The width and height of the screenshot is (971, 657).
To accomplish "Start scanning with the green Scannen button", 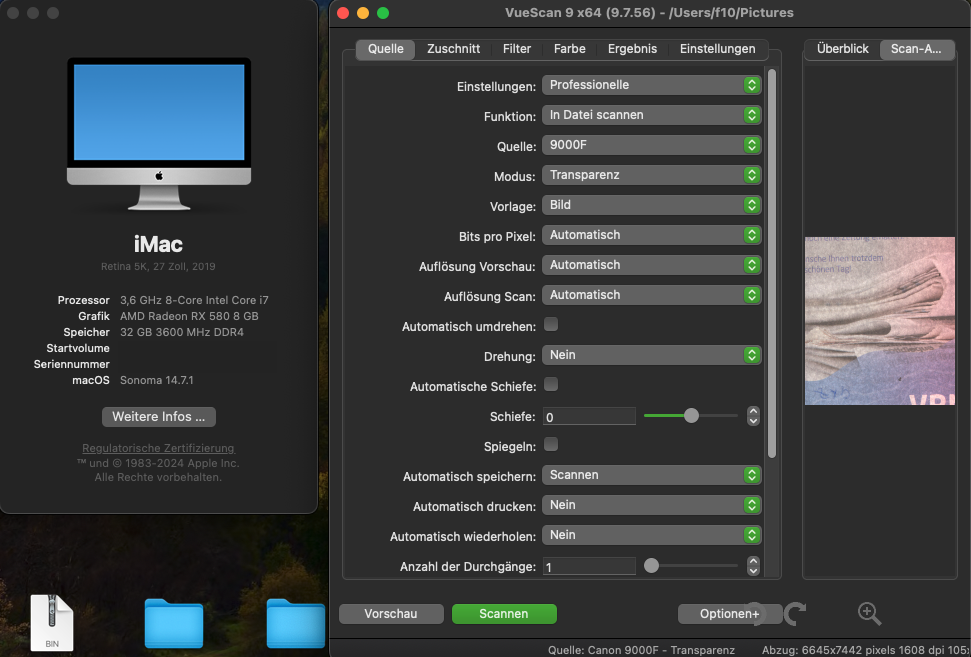I will tap(504, 614).
